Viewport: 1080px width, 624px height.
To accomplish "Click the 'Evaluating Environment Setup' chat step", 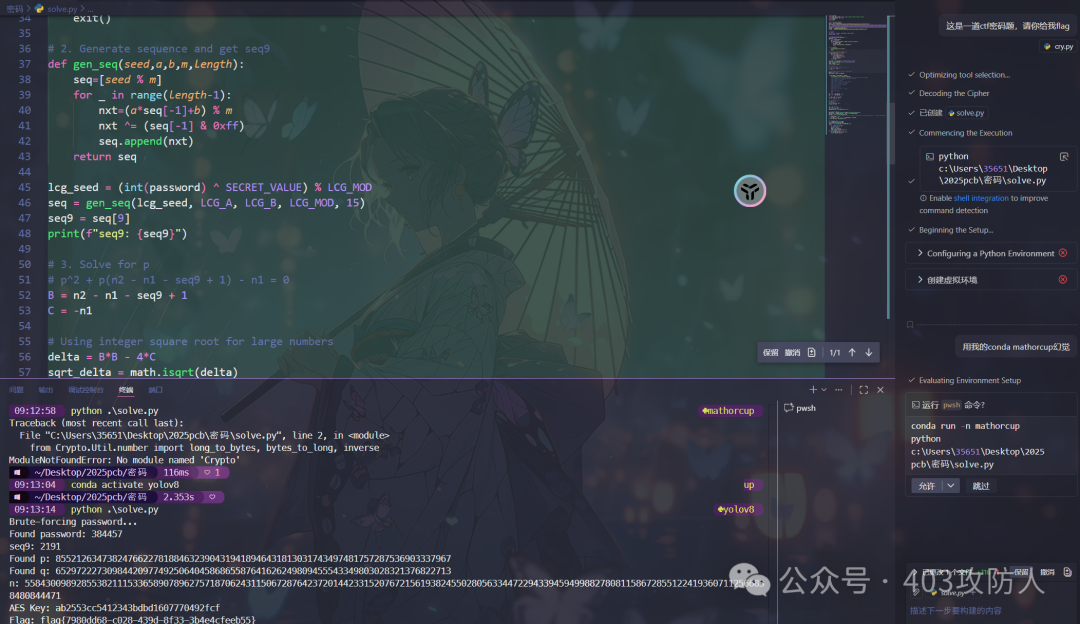I will pos(970,380).
